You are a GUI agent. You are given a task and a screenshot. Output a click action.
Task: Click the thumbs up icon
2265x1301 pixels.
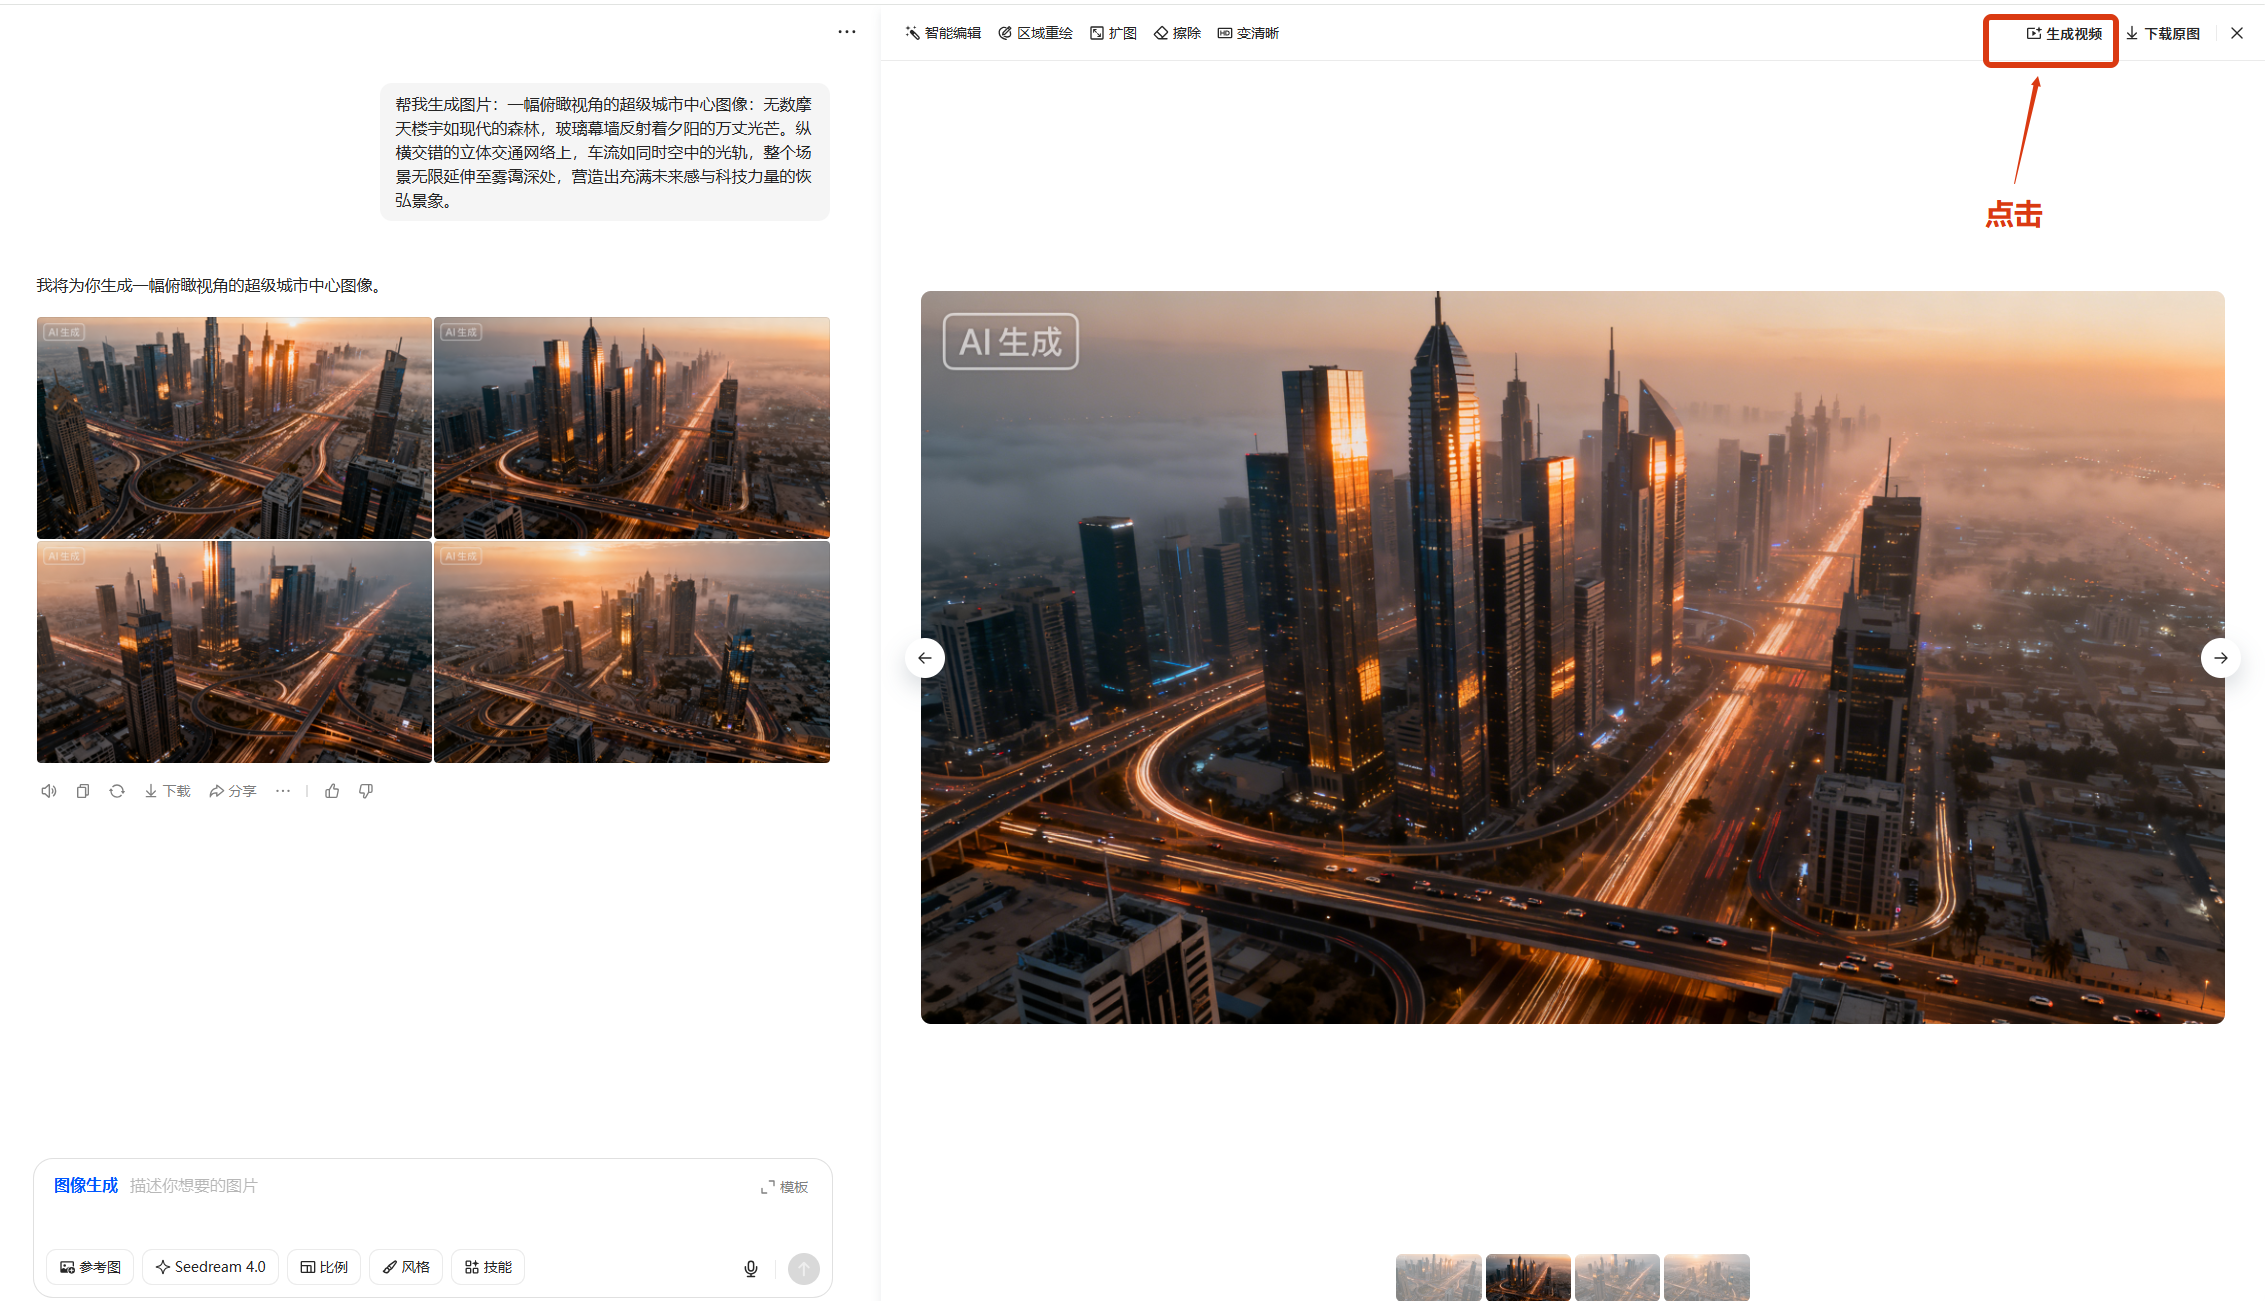pos(332,791)
